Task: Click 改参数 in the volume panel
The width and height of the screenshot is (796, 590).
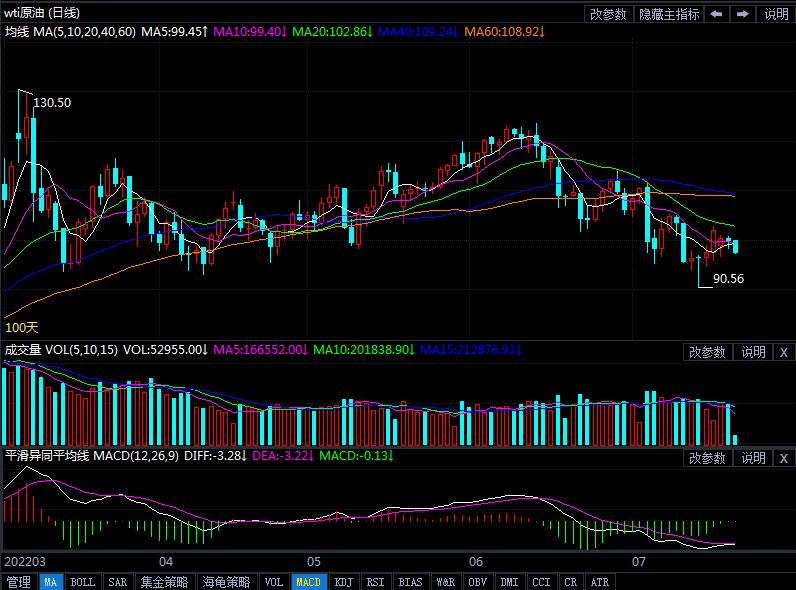Action: click(707, 352)
